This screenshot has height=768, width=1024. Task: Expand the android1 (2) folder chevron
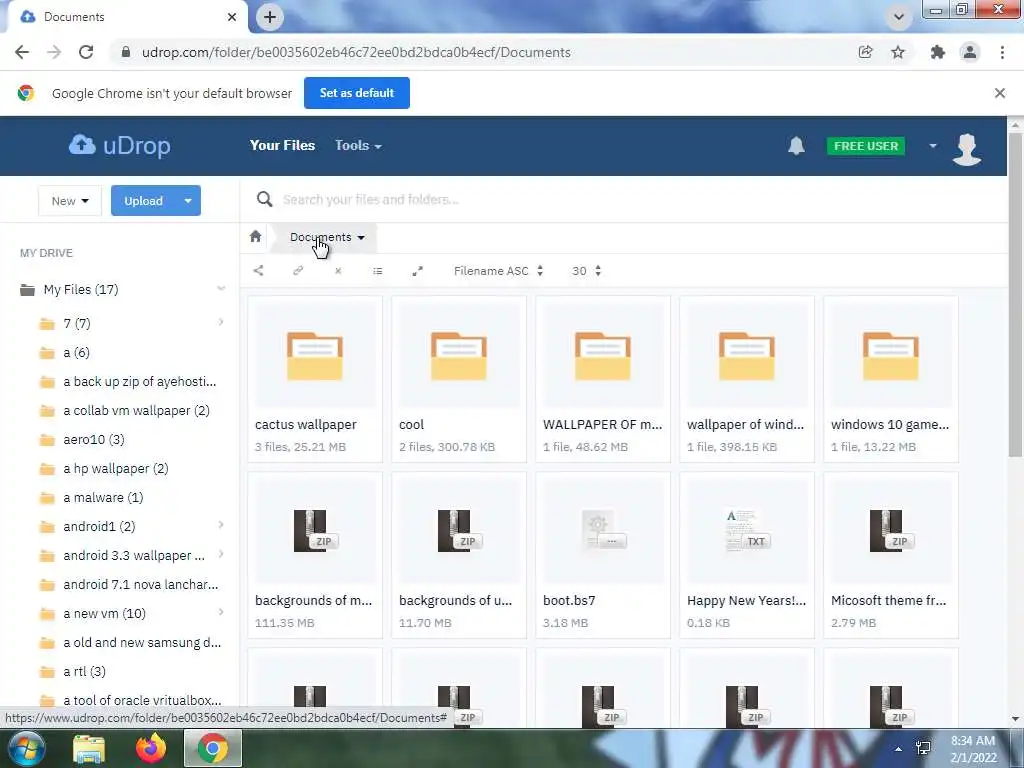click(221, 525)
